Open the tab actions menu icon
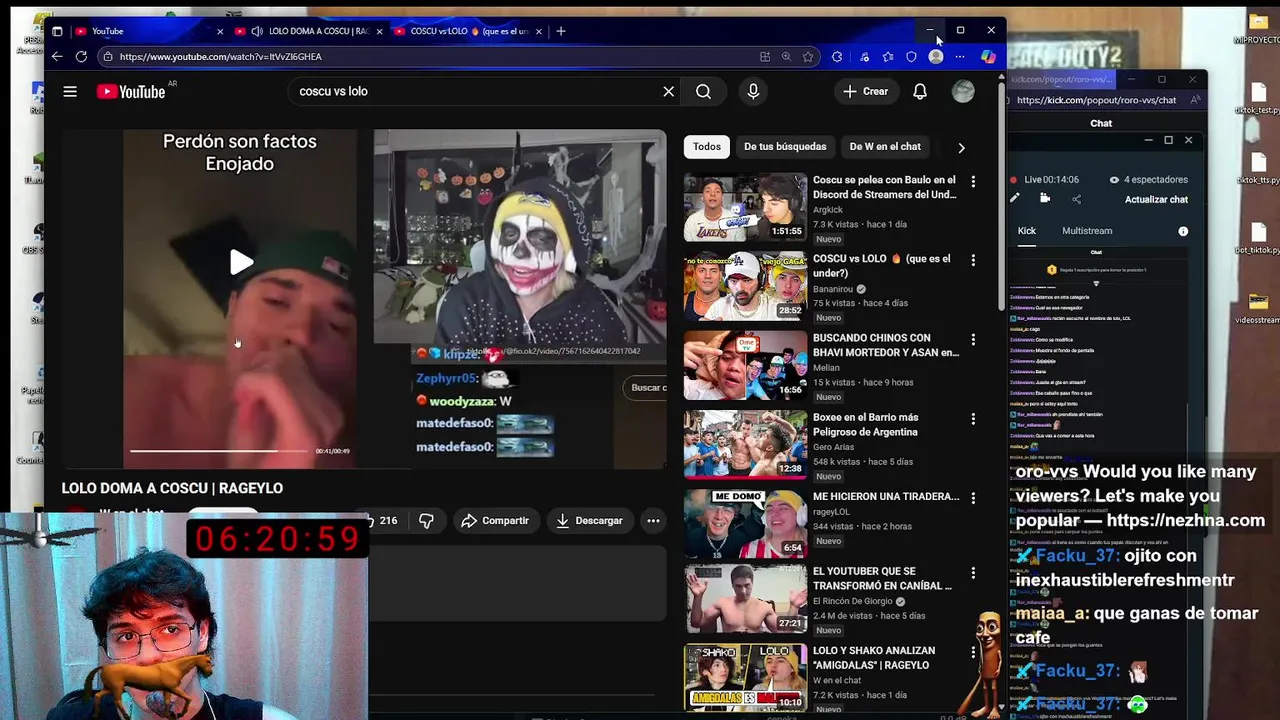Viewport: 1280px width, 720px height. (x=57, y=31)
